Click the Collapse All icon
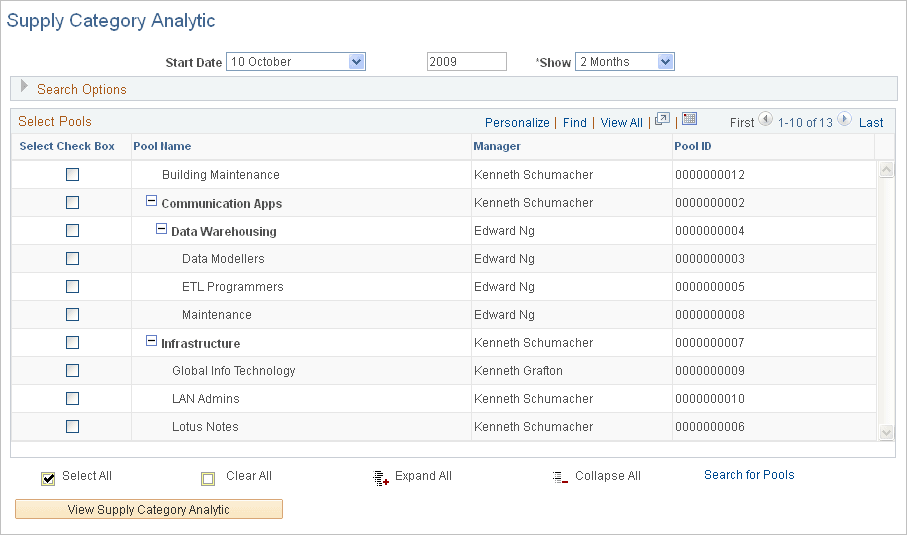The image size is (907, 535). (560, 478)
